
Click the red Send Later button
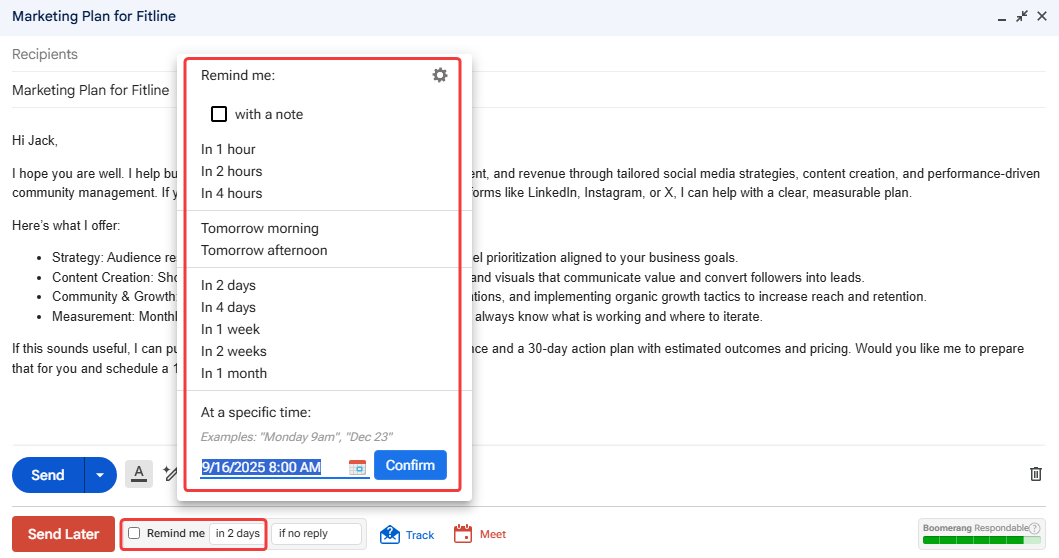pos(63,534)
